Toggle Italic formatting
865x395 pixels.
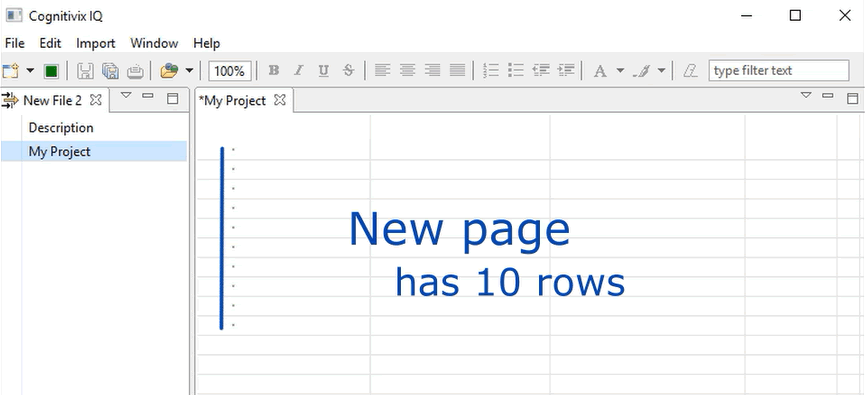pos(298,71)
